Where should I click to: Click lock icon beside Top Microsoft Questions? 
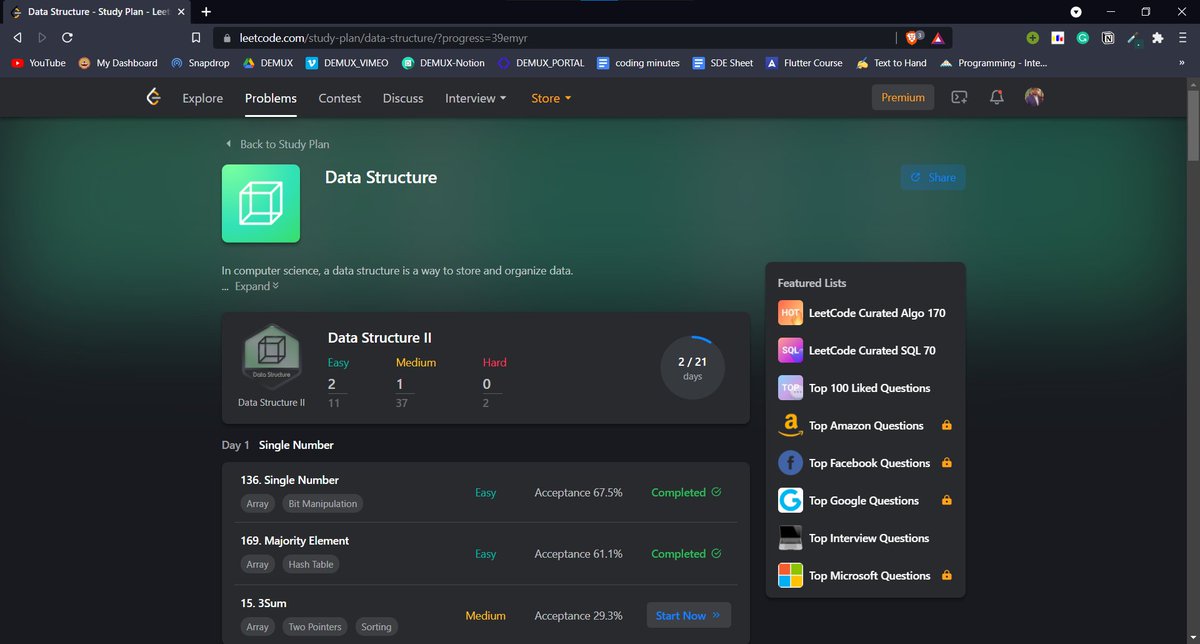(x=947, y=575)
